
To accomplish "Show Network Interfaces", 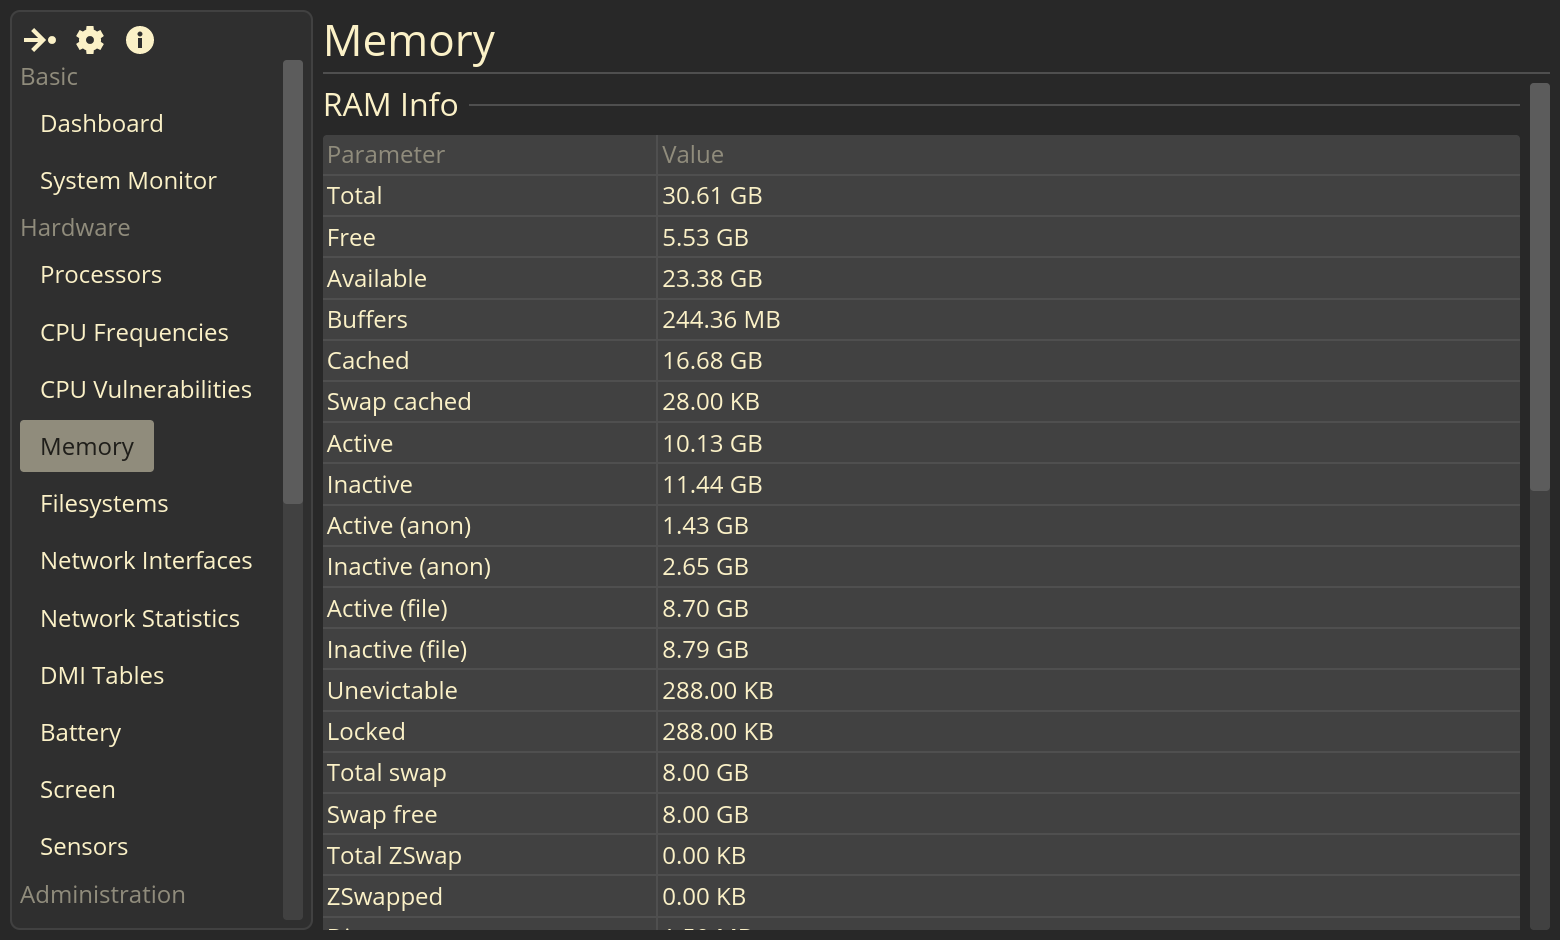I will 146,561.
